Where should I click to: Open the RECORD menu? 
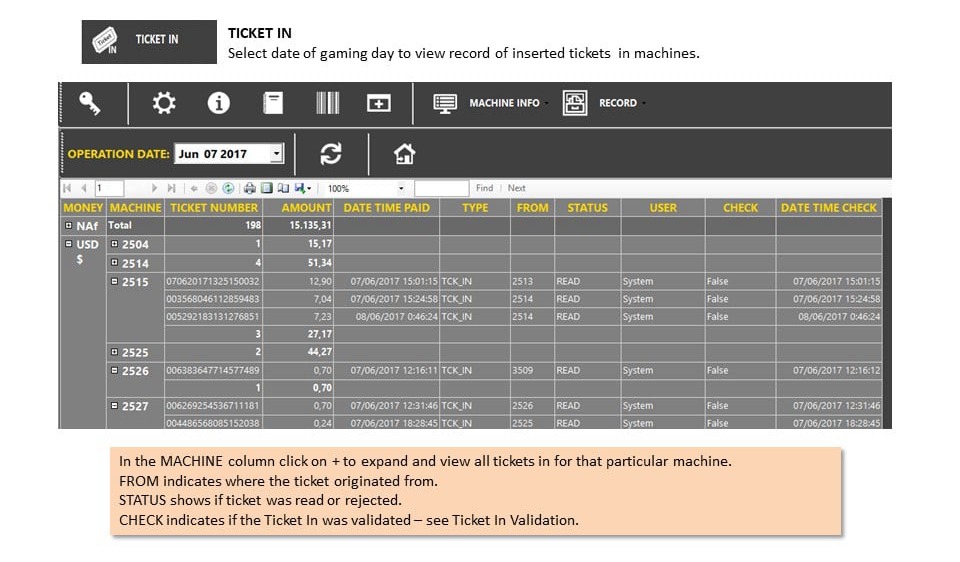click(x=604, y=103)
